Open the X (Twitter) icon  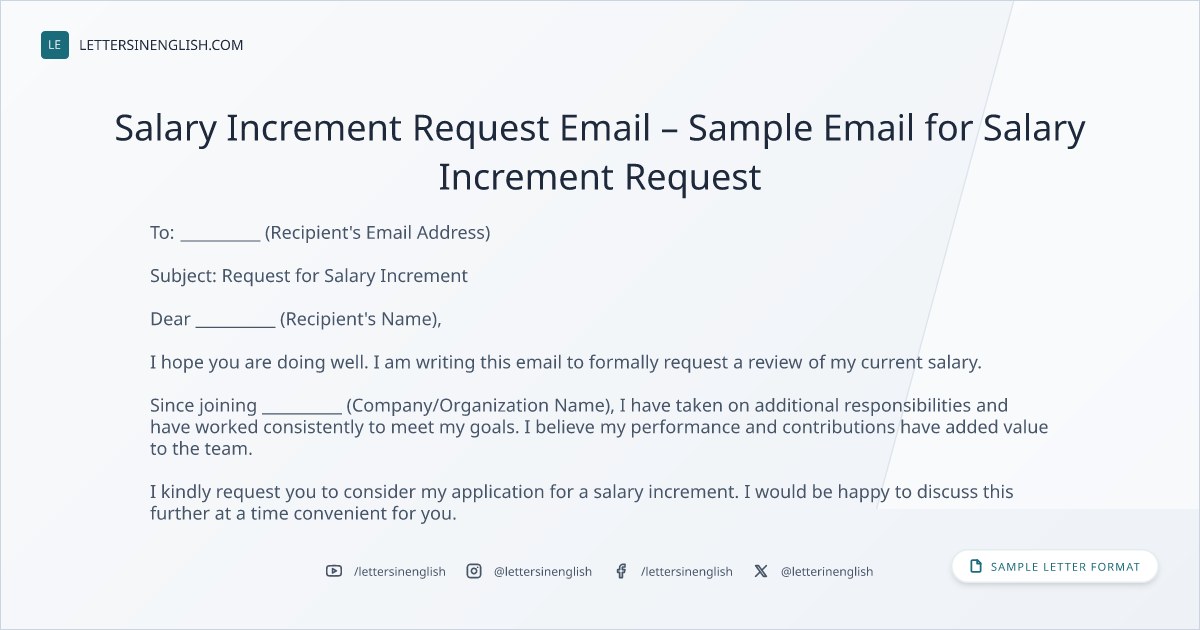coord(761,571)
